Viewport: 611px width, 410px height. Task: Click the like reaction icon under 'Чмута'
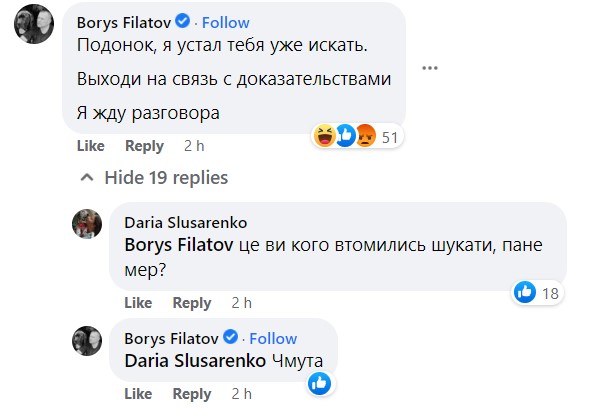pyautogui.click(x=319, y=382)
